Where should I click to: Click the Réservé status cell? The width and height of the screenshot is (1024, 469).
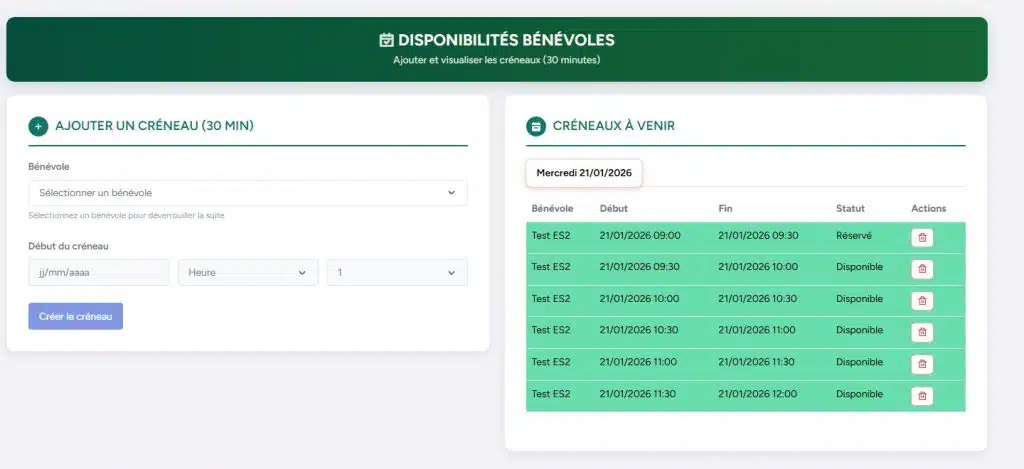point(854,236)
